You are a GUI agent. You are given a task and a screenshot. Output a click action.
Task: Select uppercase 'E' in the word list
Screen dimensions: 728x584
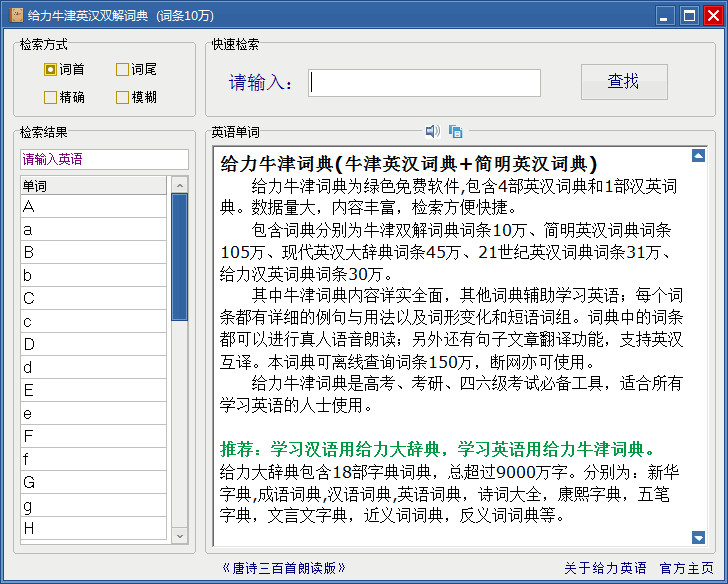93,390
